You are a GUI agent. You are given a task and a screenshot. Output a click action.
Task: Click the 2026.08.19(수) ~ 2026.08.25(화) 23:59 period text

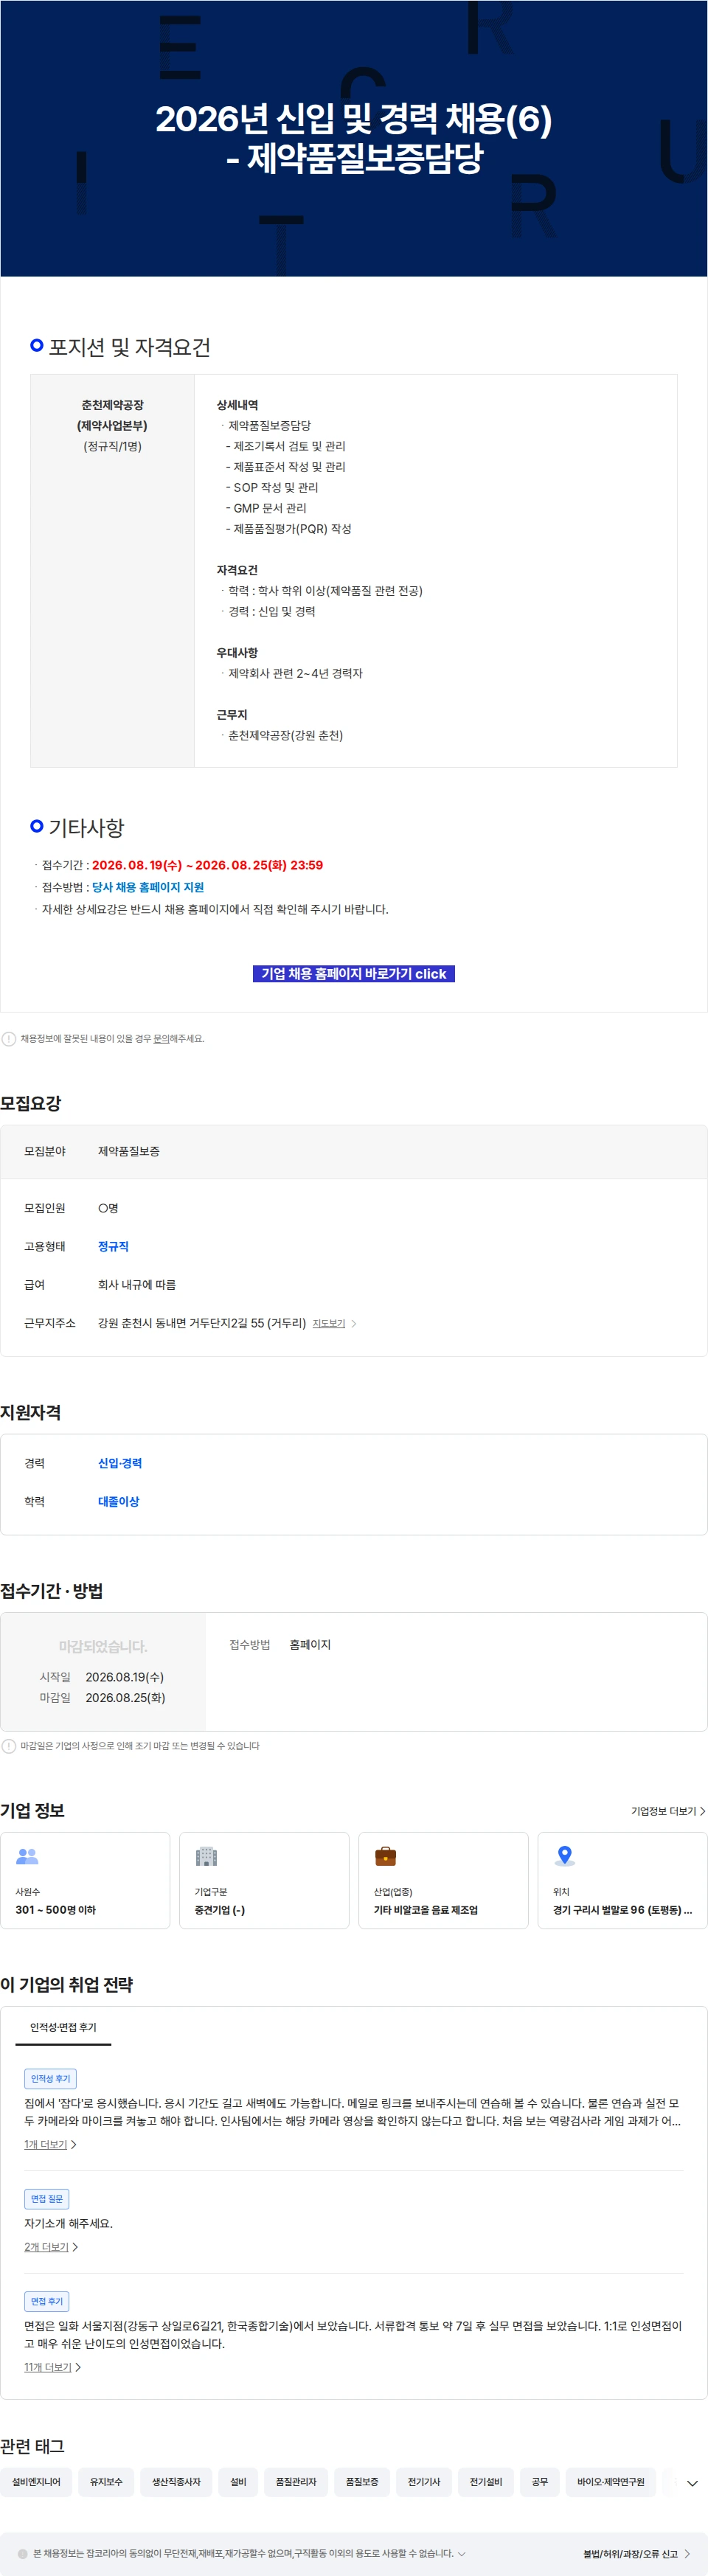207,865
